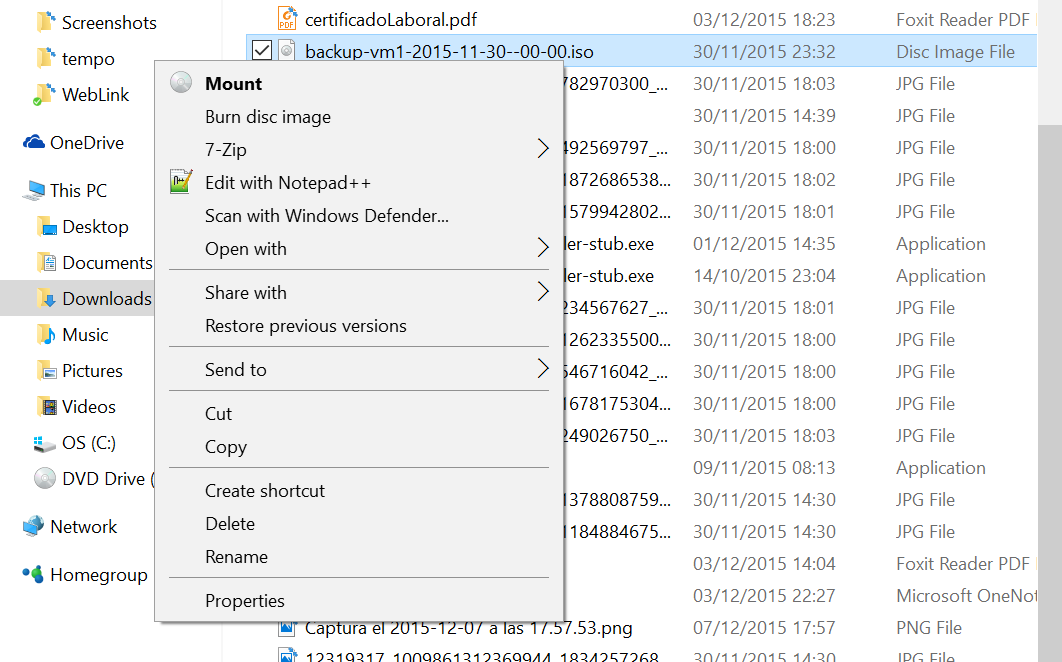Open Properties from the context menu
Image resolution: width=1062 pixels, height=662 pixels.
point(359,601)
